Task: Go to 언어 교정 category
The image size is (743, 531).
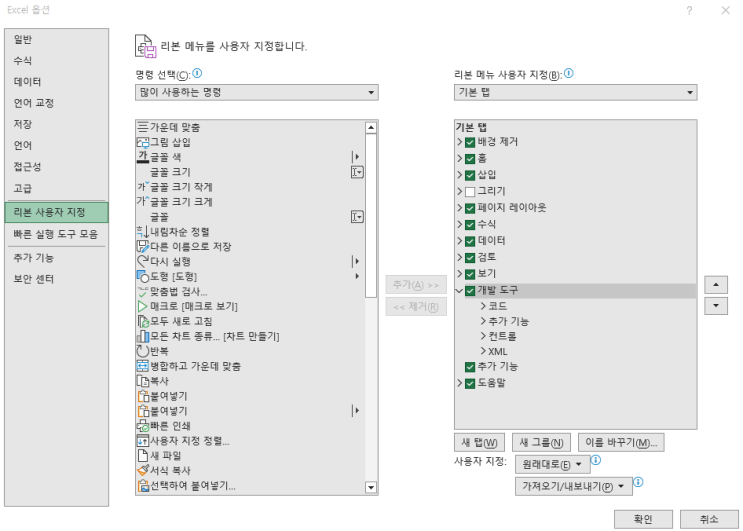Action: (56, 103)
